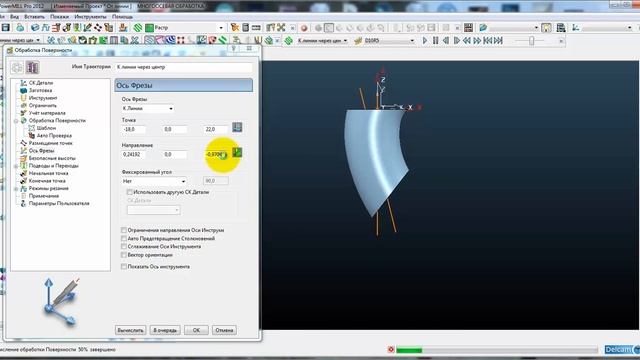Click the Отмена button
The height and width of the screenshot is (360, 640).
click(x=224, y=330)
